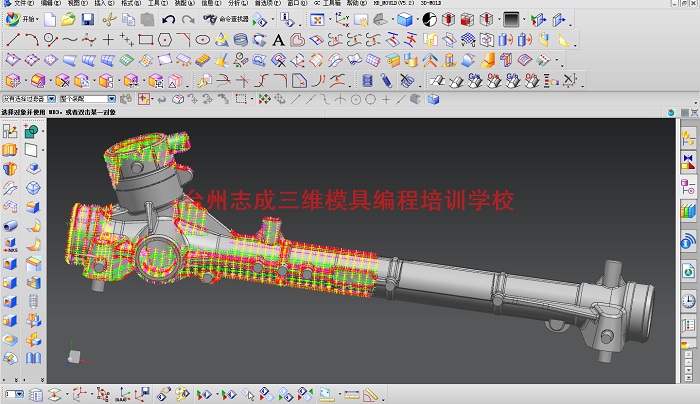
Task: Click the coordinate triad in the viewport corner
Action: point(75,354)
